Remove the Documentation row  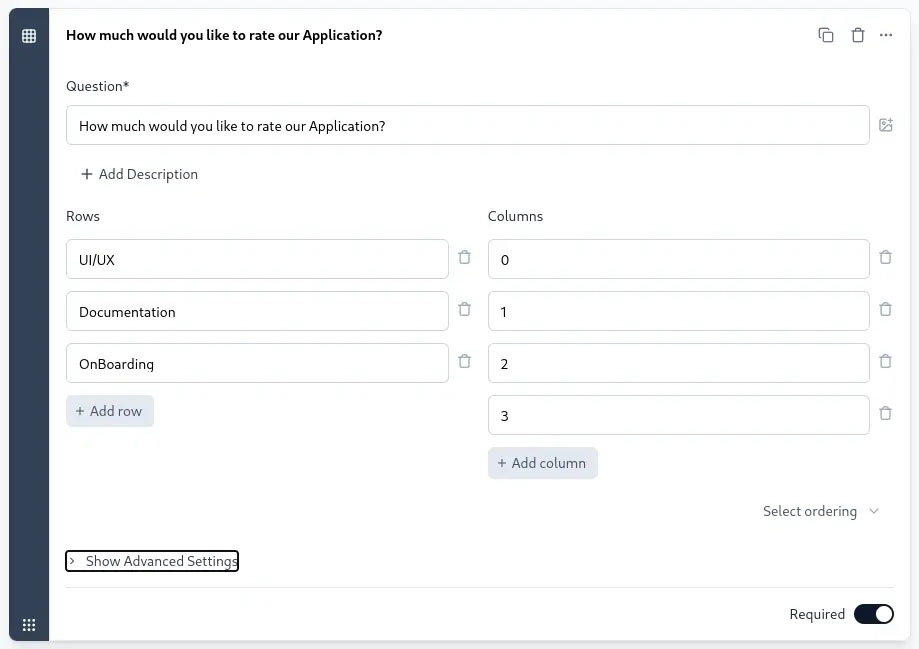pyautogui.click(x=464, y=309)
